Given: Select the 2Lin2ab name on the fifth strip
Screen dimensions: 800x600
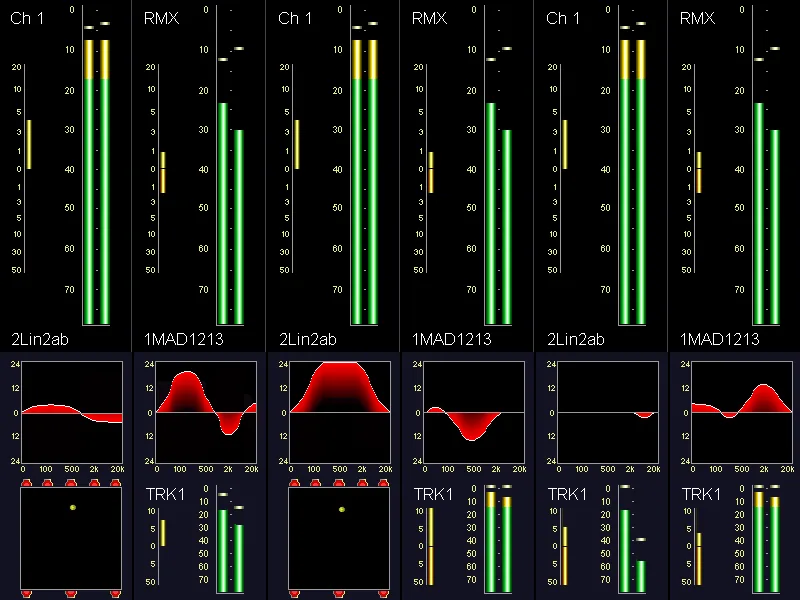Looking at the screenshot, I should (576, 339).
